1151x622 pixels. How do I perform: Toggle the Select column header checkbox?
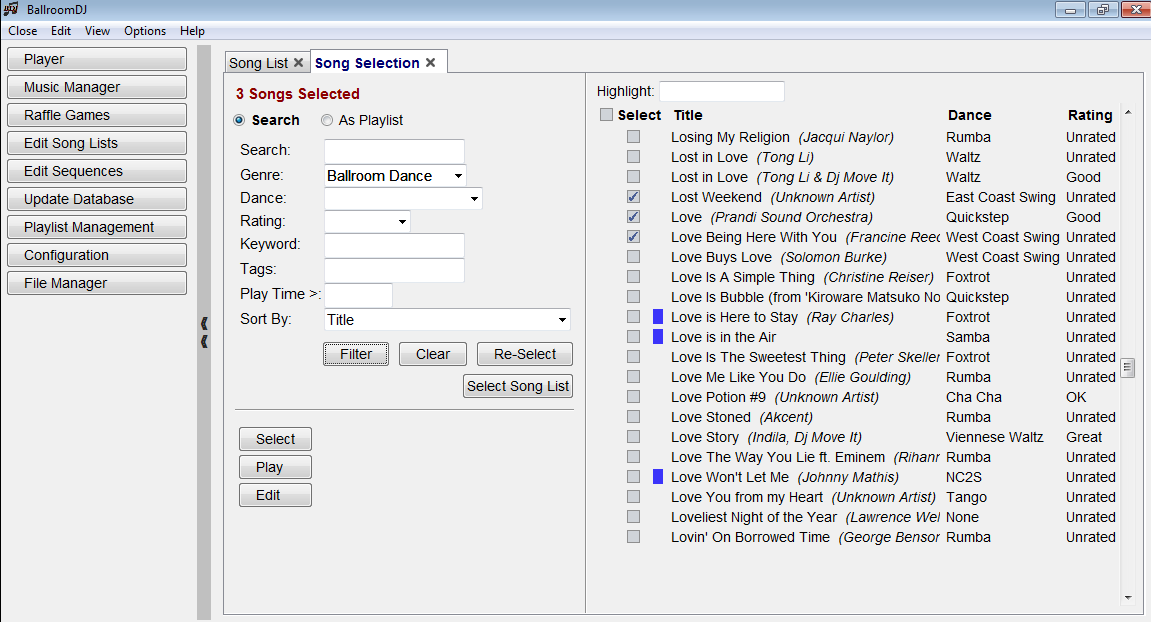pyautogui.click(x=606, y=114)
